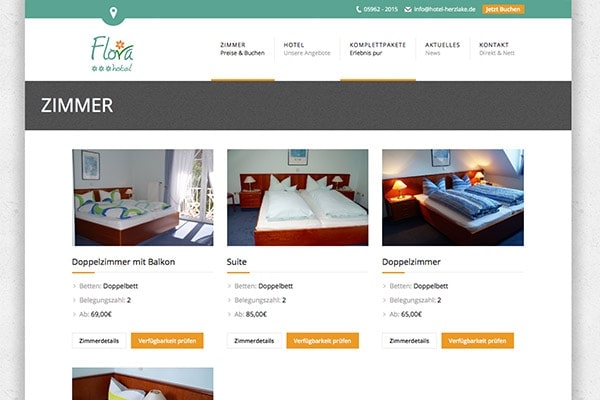Screen dimensions: 600x400
Task: Open the Zimmer Preise & Buchen menu
Action: (243, 49)
